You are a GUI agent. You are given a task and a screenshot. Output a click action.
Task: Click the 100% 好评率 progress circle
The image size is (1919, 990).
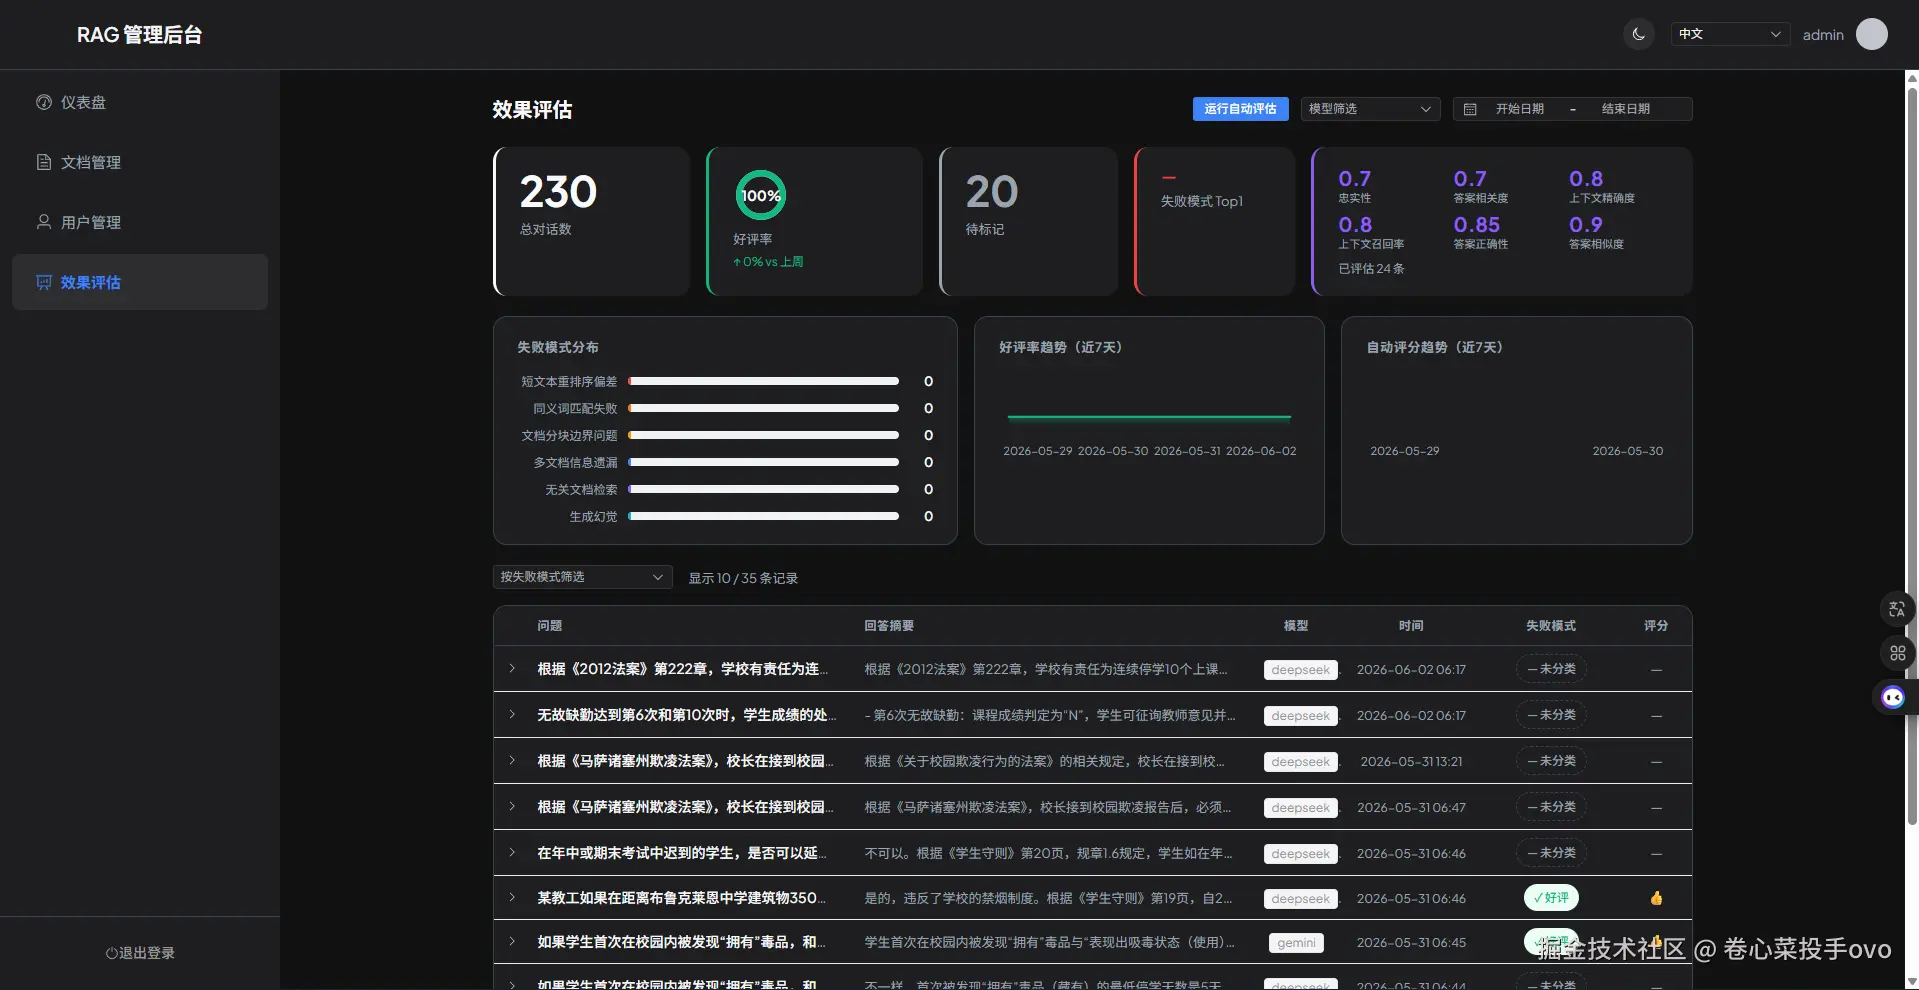761,196
